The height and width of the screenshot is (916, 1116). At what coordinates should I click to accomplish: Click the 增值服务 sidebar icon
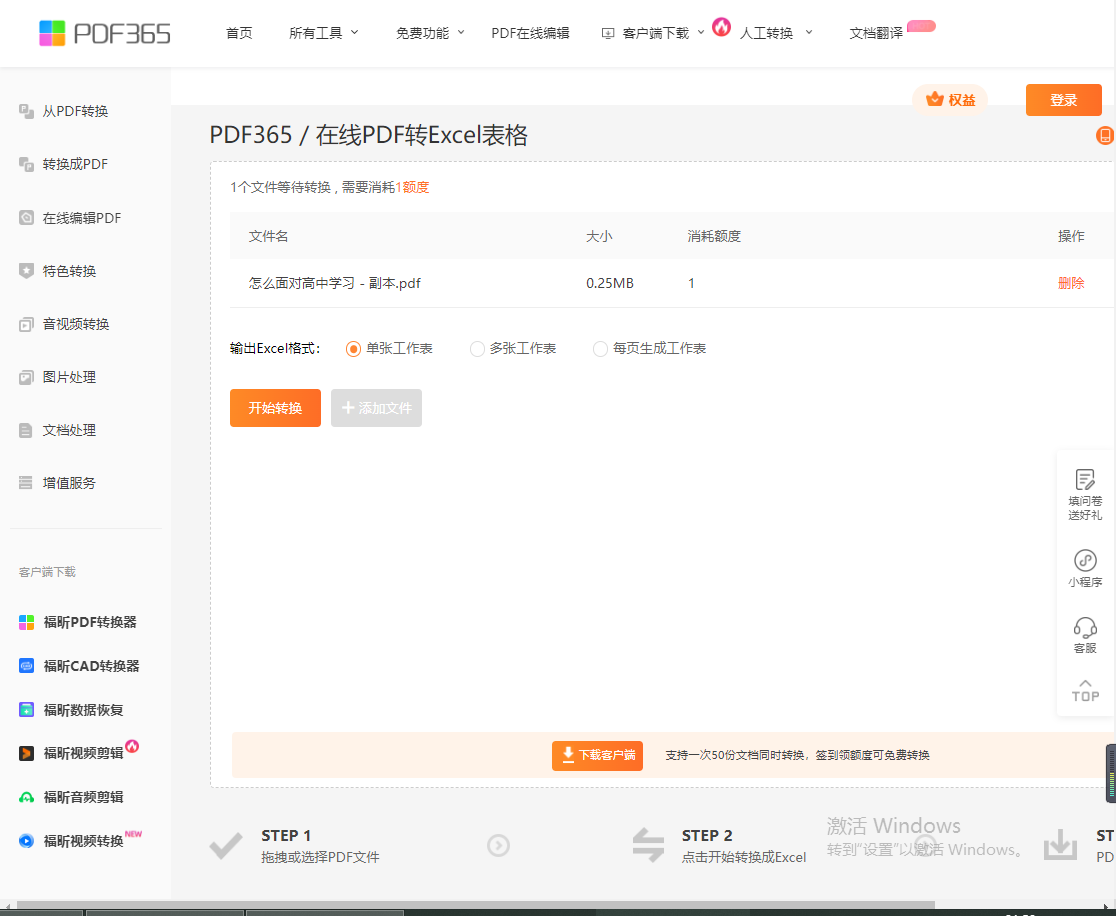pos(26,483)
